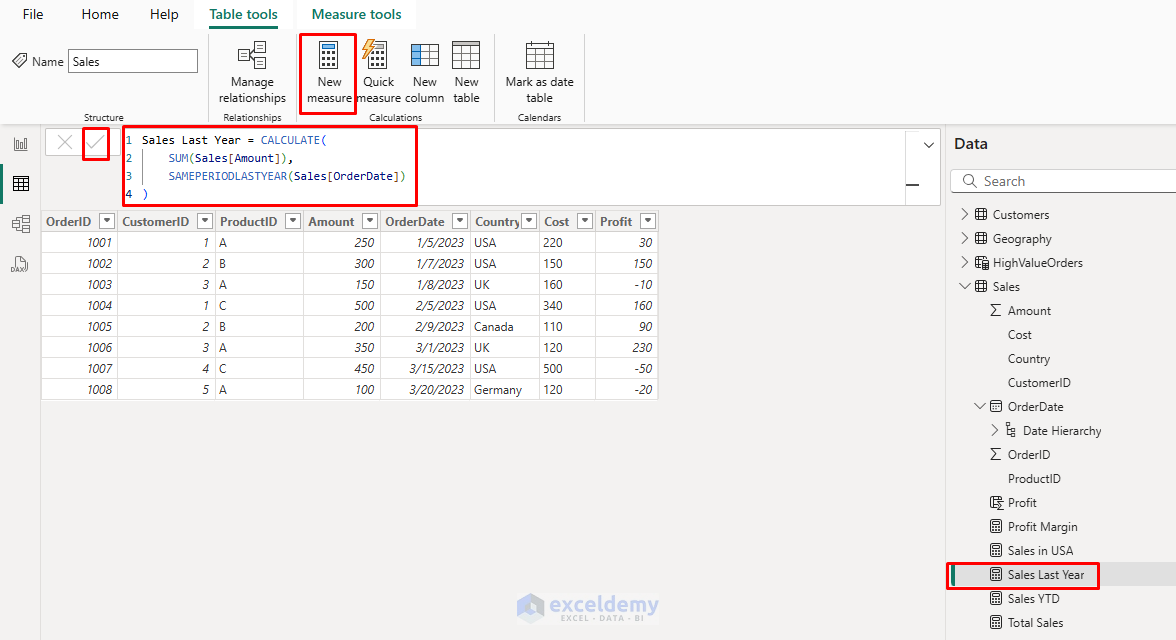The width and height of the screenshot is (1176, 640).
Task: Expand the formula bar with chevron
Action: 928,145
